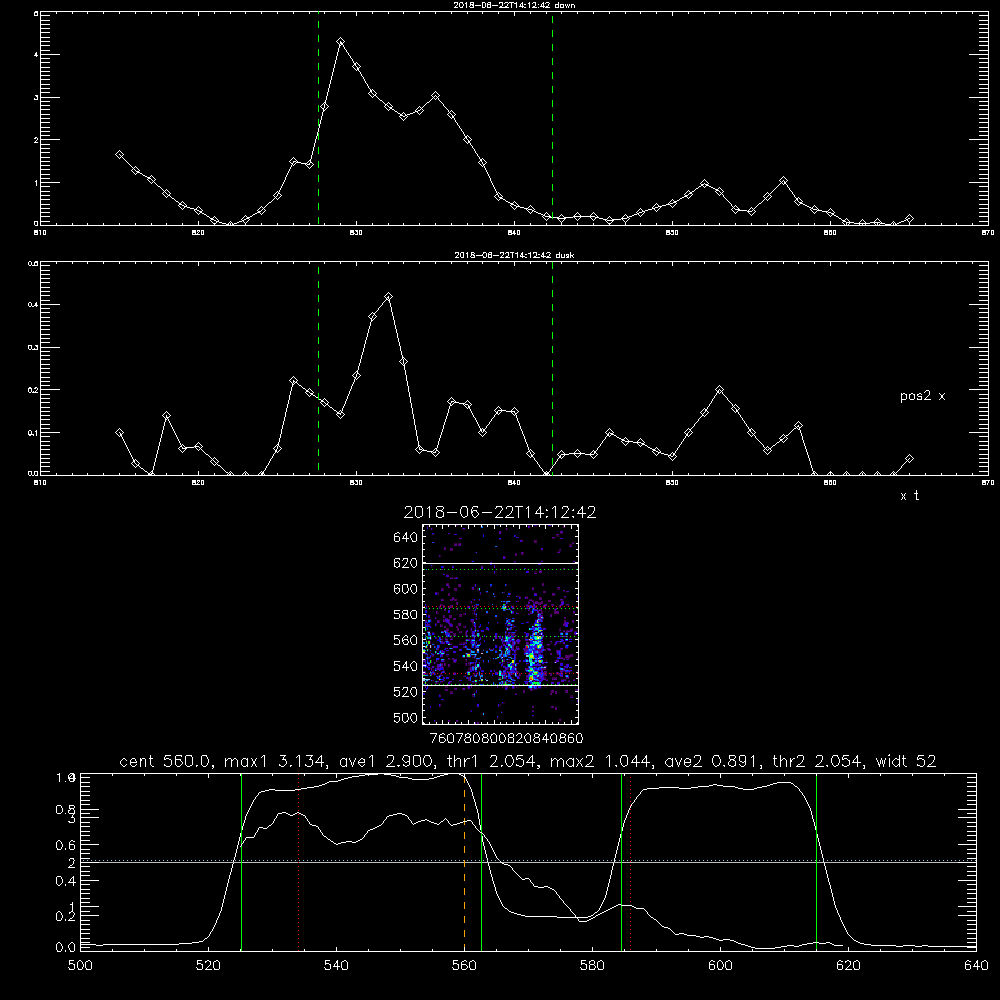
Task: Click the dusk plot title text
Action: click(x=514, y=255)
